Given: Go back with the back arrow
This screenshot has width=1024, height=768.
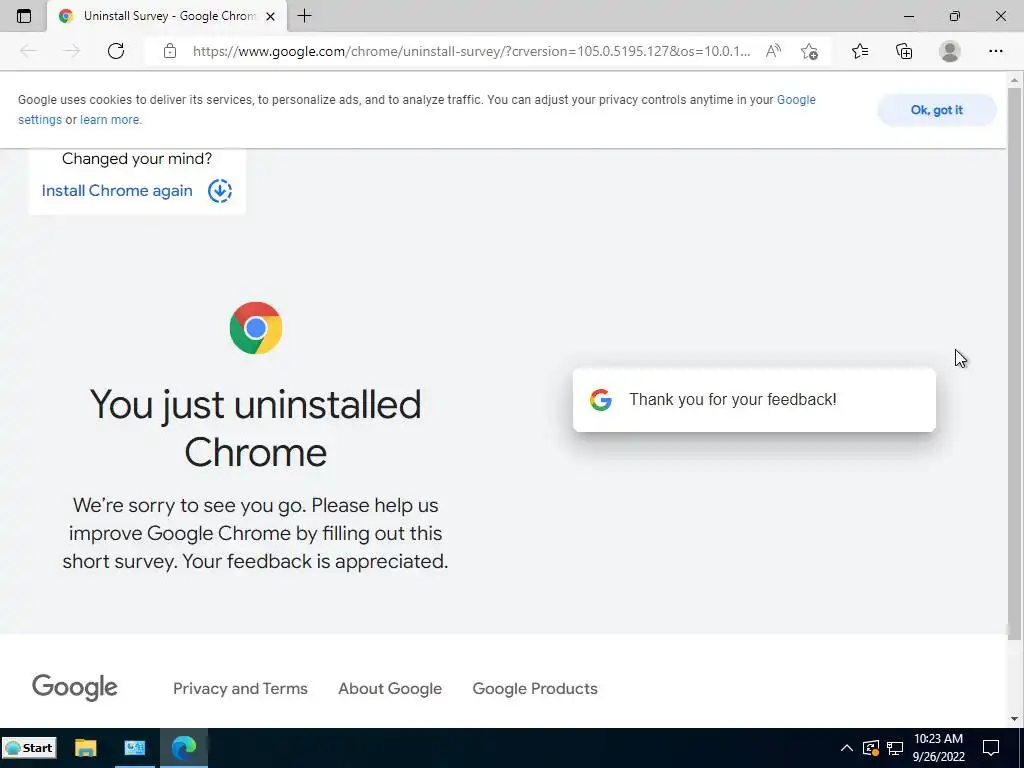Looking at the screenshot, I should point(28,51).
